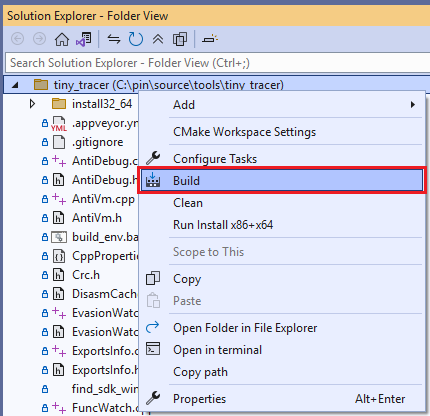The image size is (430, 416).
Task: Expand the install32_64 folder
Action: 32,104
